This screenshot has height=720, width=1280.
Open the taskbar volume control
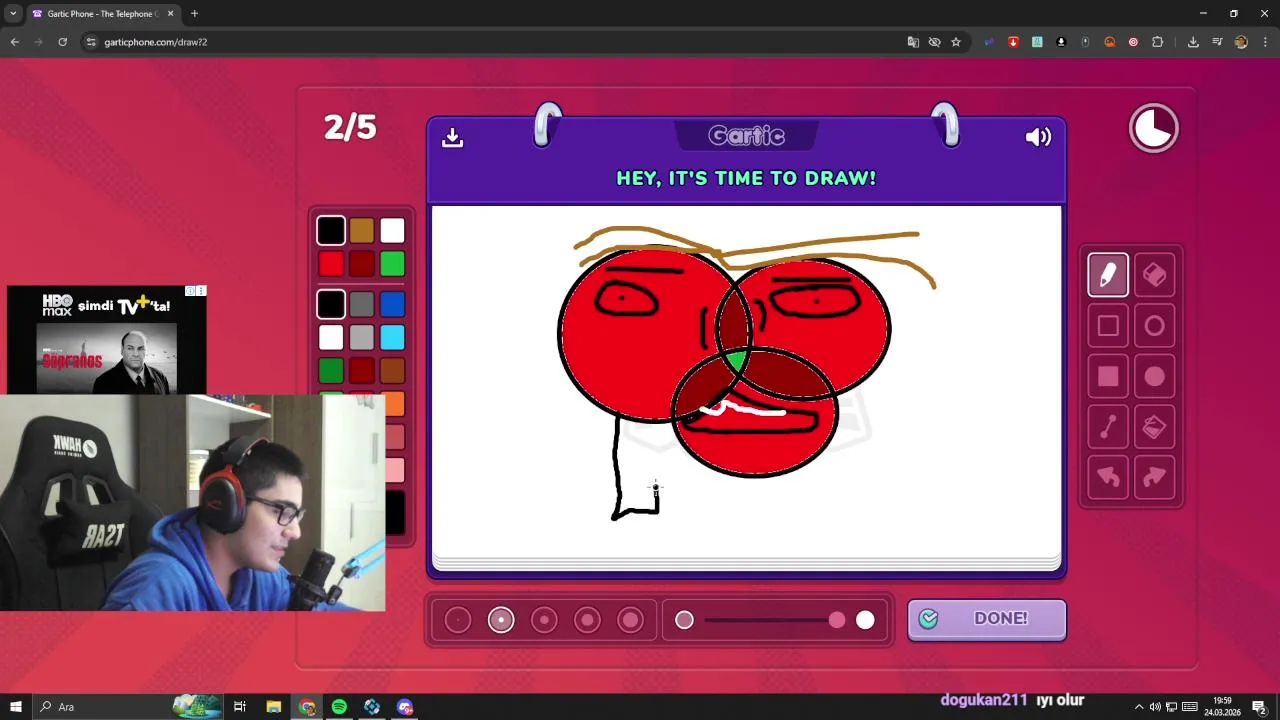tap(1155, 707)
